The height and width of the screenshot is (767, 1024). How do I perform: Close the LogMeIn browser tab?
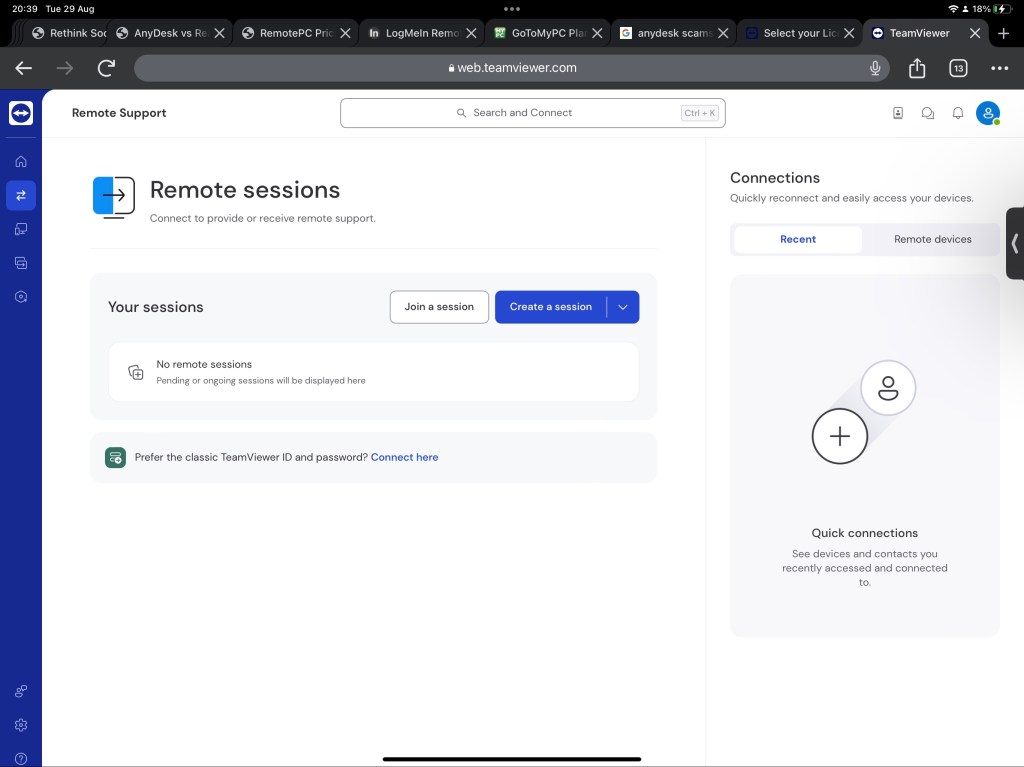pos(471,33)
